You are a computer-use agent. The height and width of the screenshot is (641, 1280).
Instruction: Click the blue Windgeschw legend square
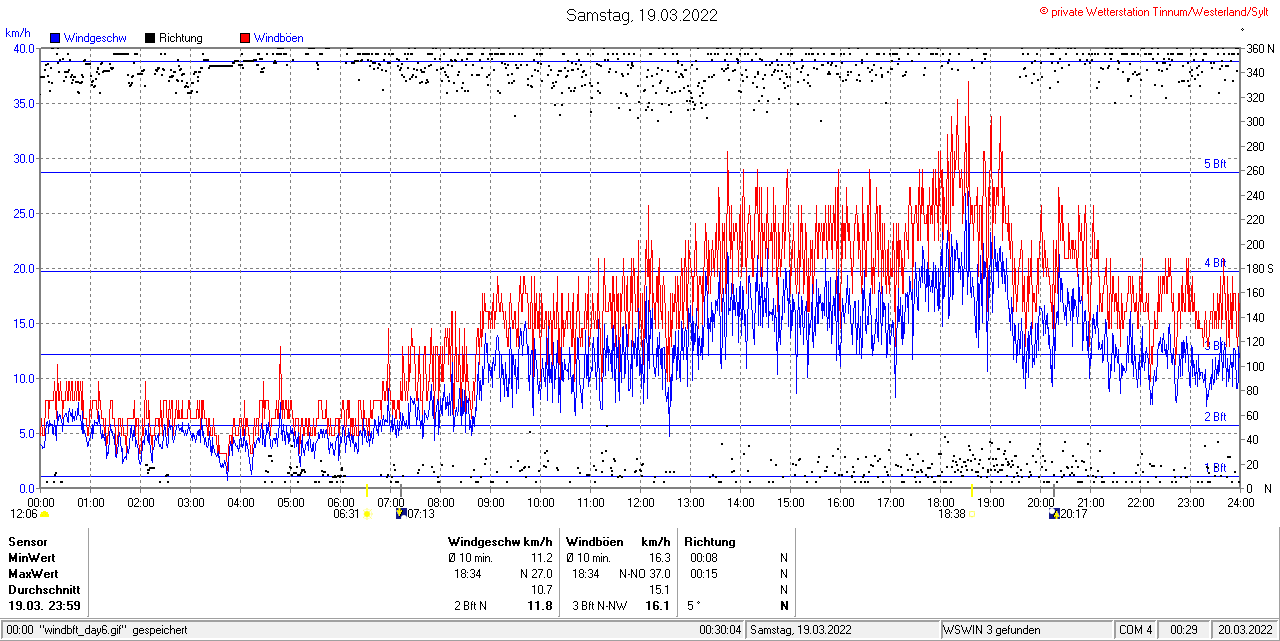(55, 38)
